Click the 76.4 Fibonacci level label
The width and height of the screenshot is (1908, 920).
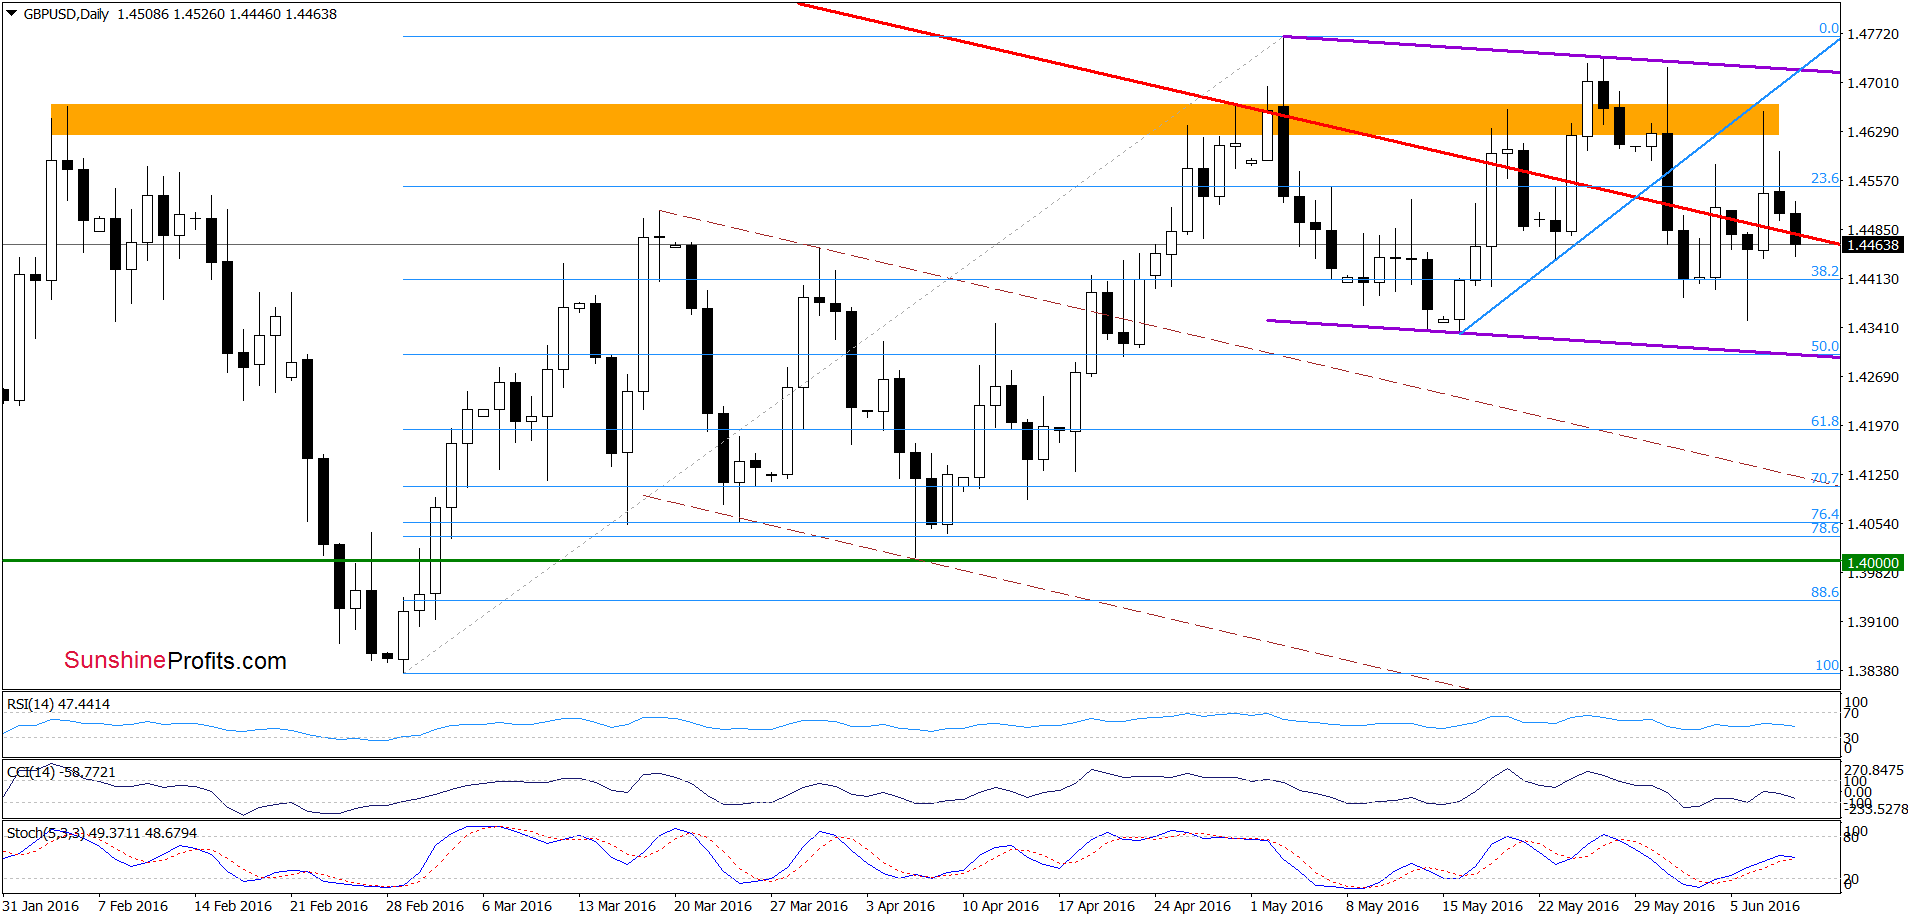1825,514
